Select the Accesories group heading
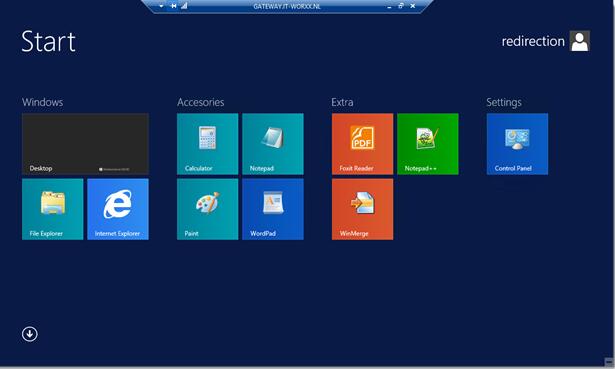615x369 pixels. point(200,102)
